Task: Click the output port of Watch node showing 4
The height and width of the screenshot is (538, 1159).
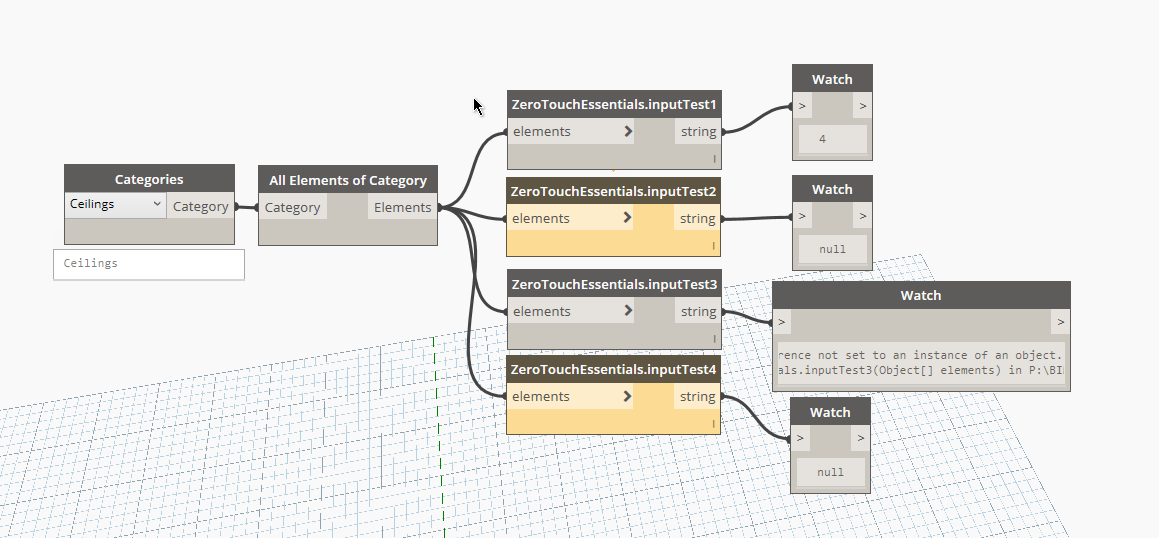Action: click(x=863, y=106)
